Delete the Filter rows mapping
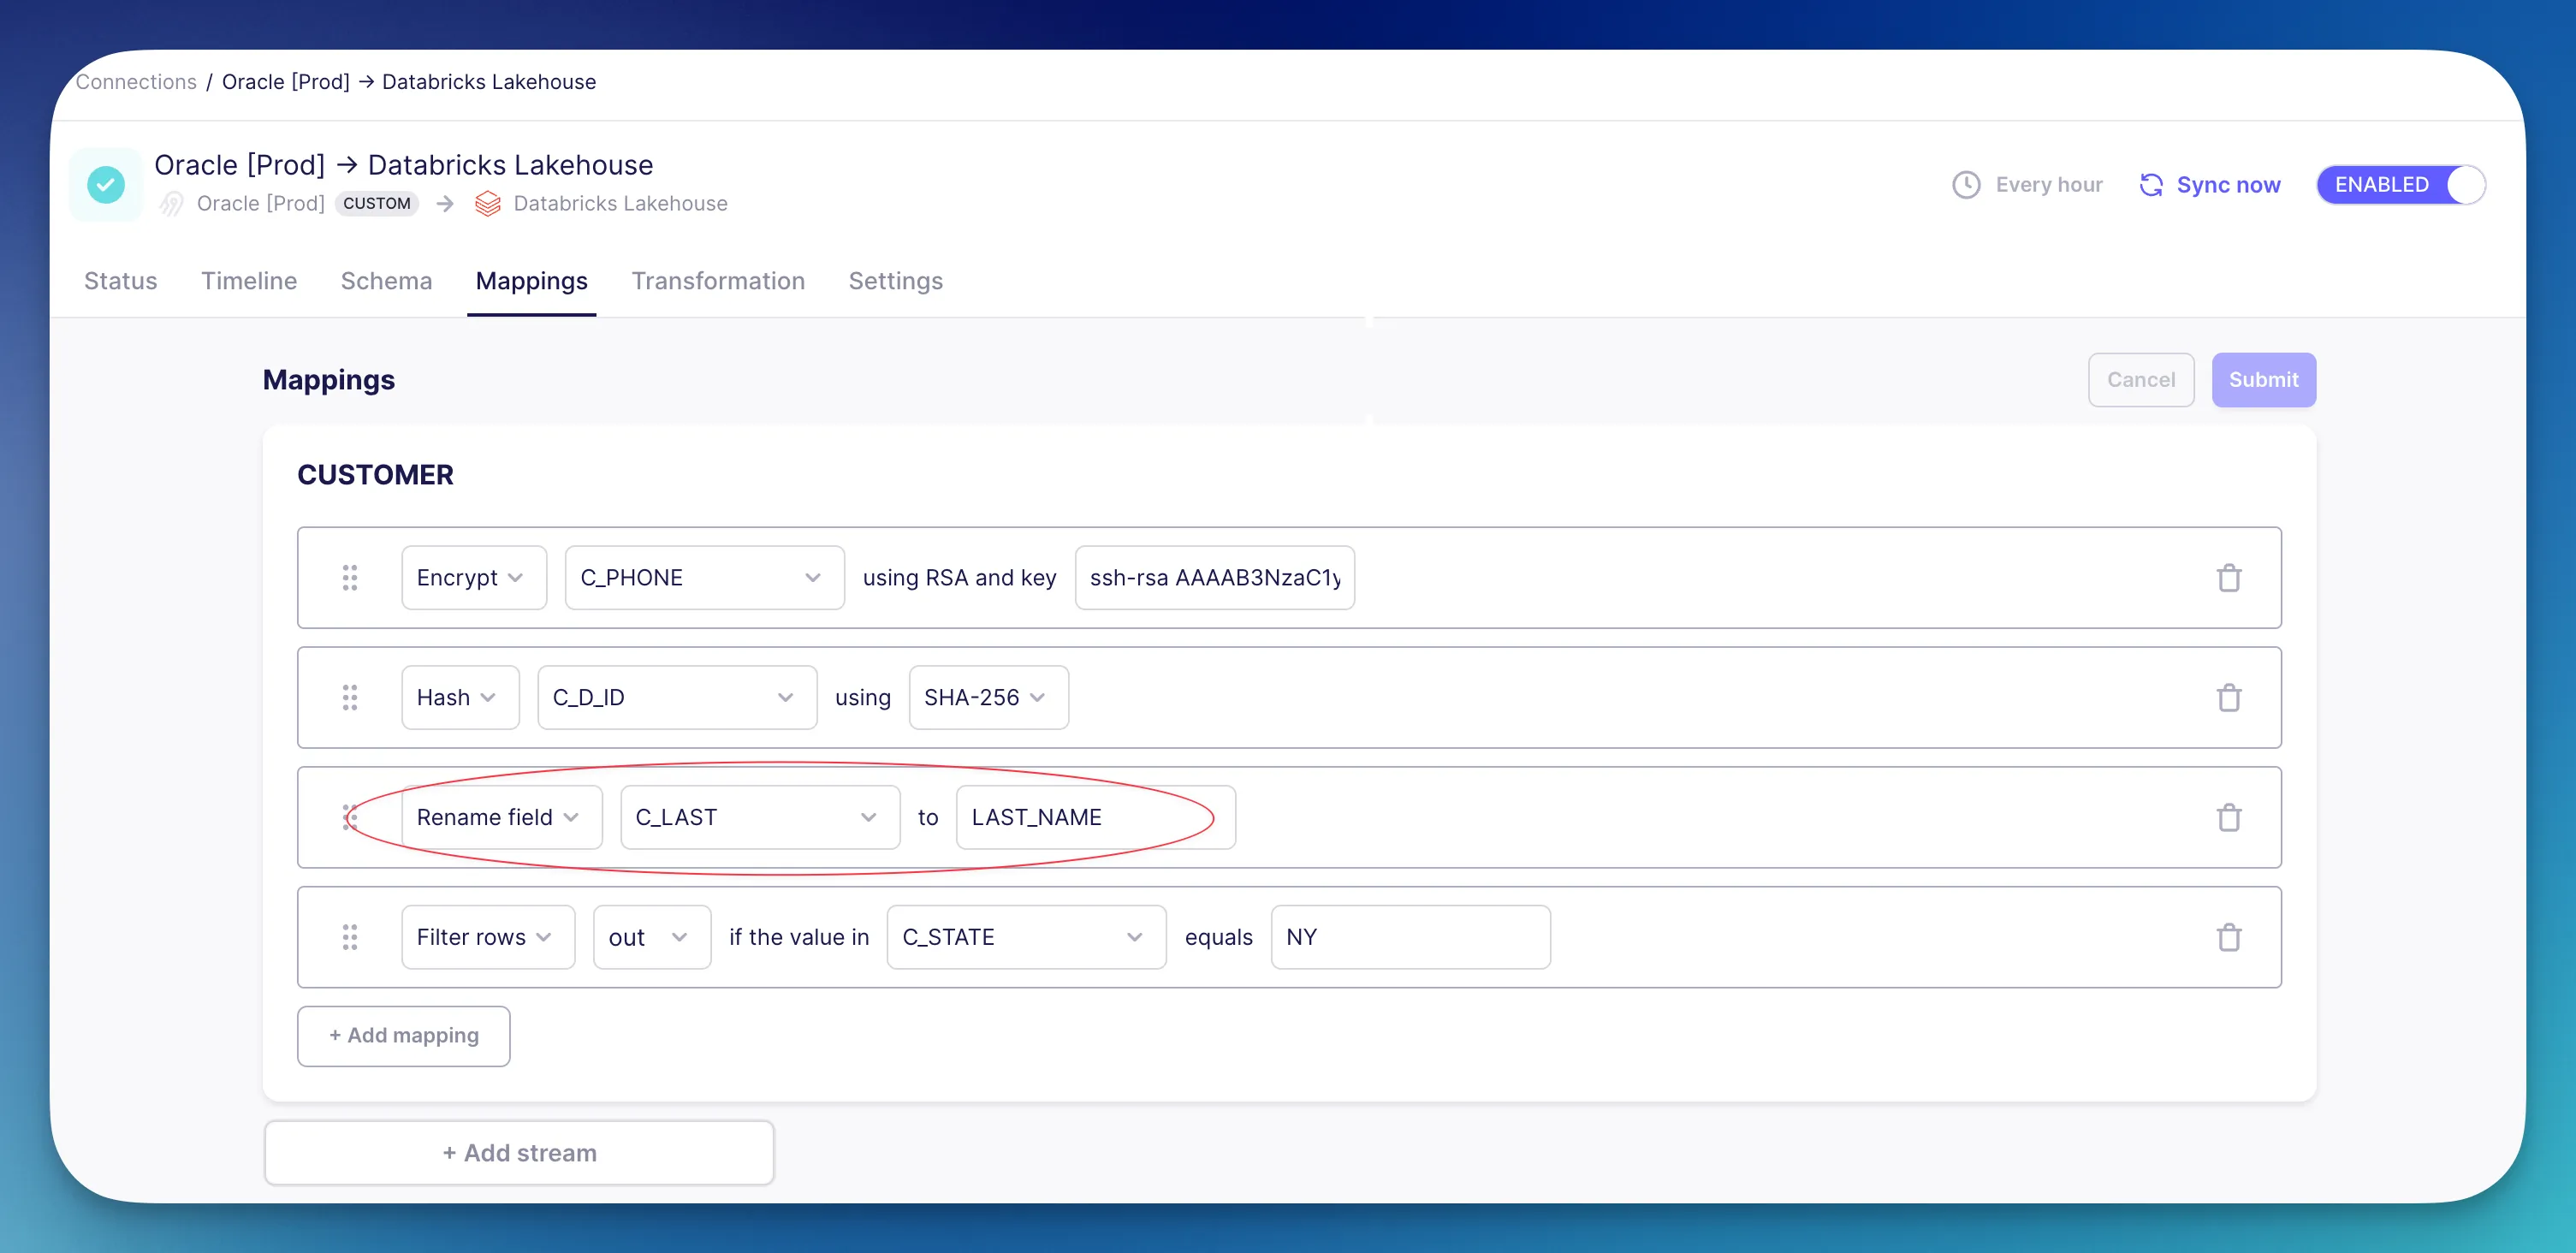Viewport: 2576px width, 1253px height. [2228, 938]
